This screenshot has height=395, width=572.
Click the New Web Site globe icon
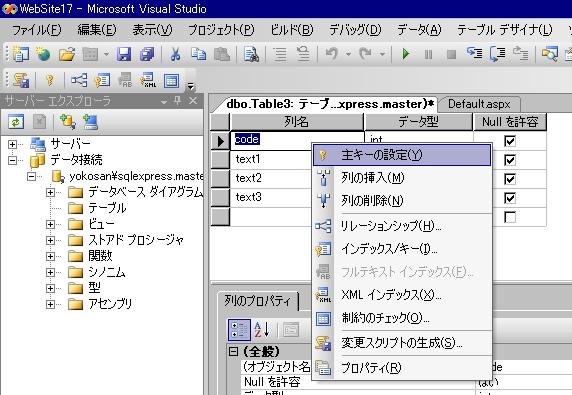coord(43,54)
